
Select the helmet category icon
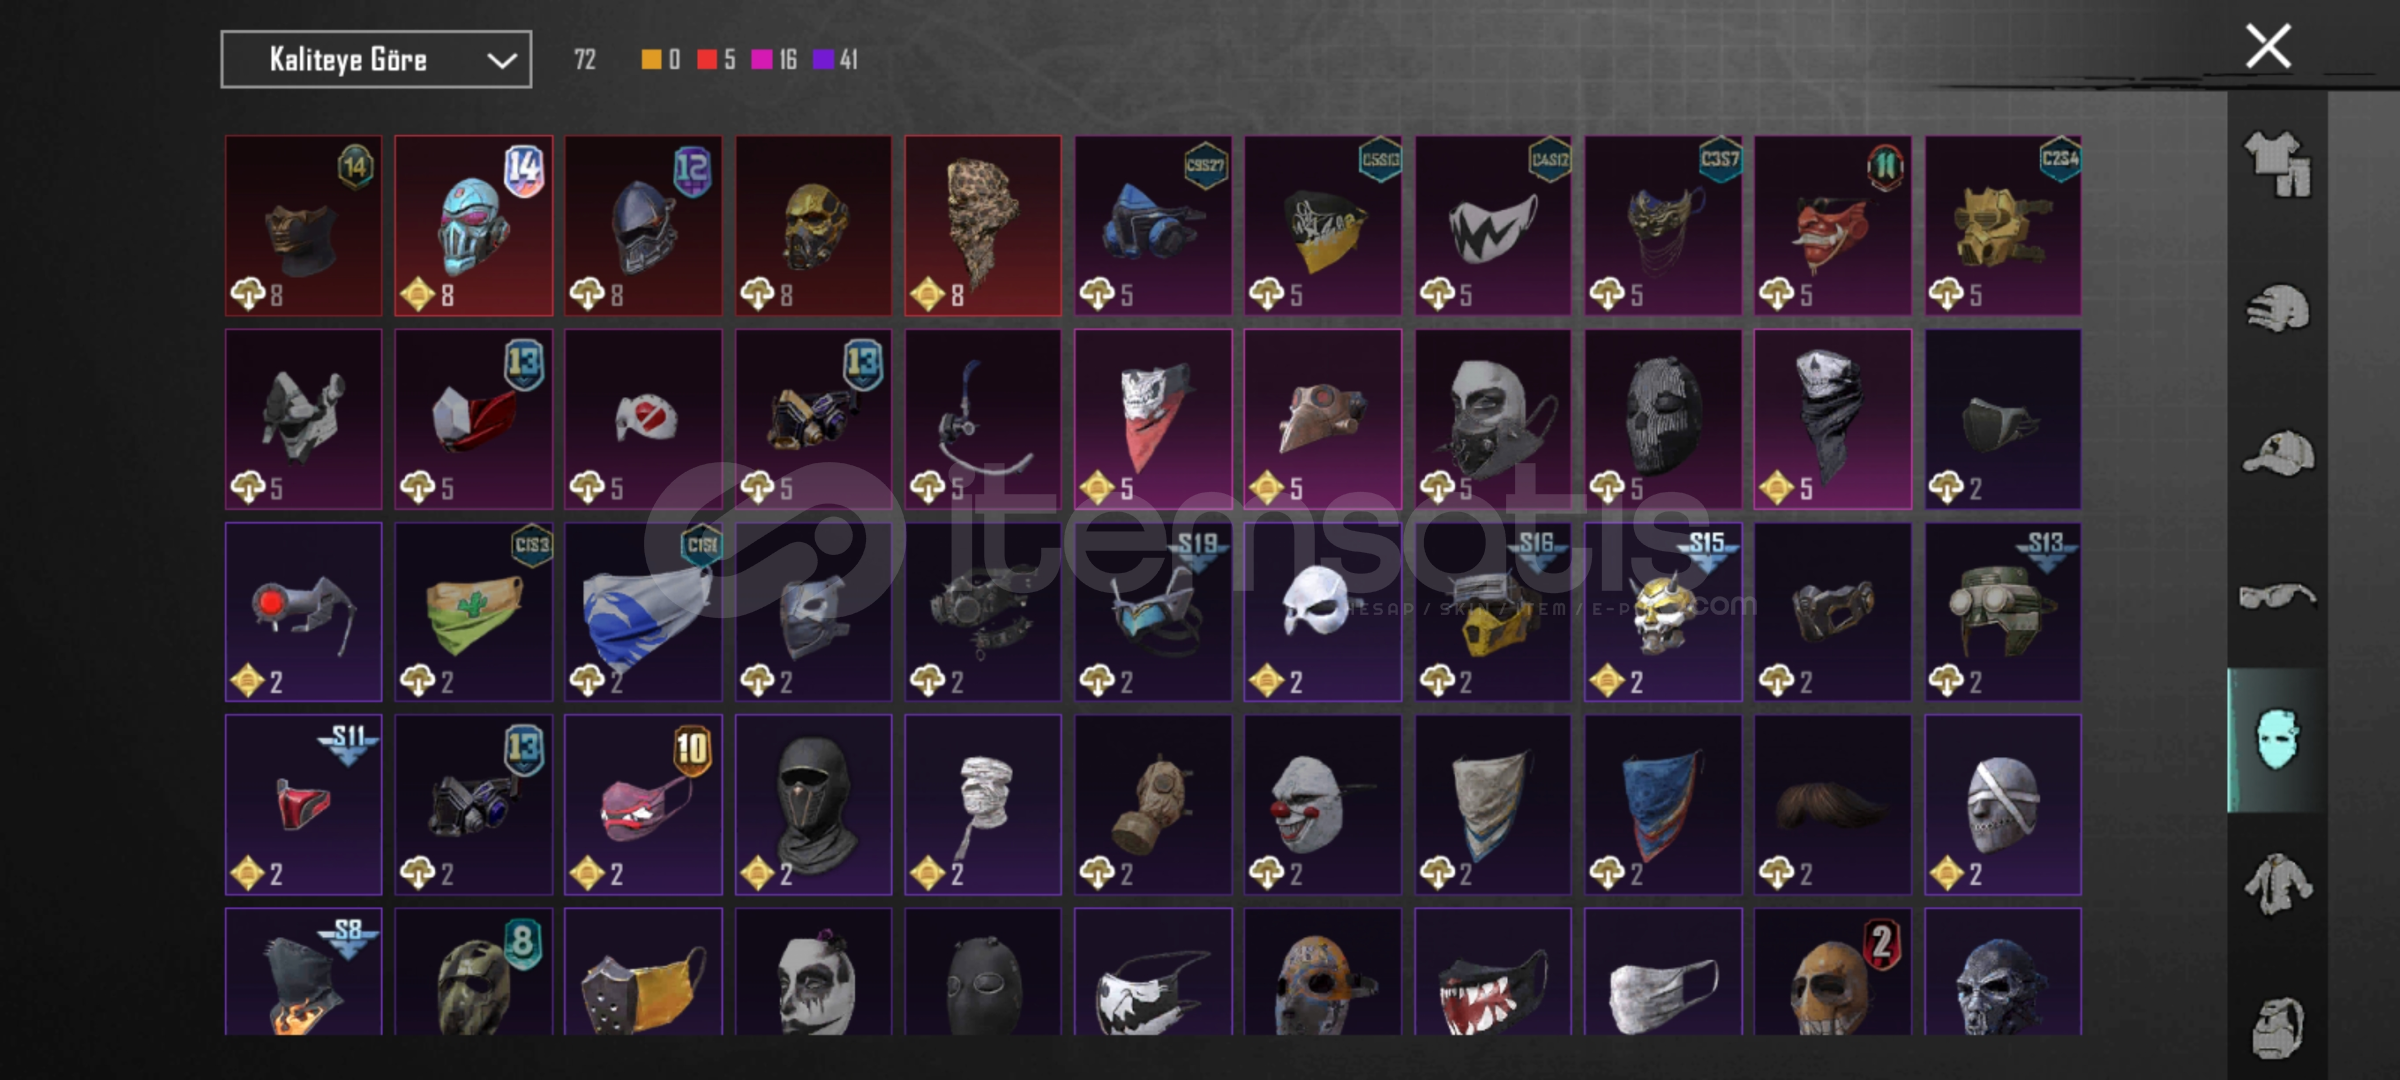[2277, 308]
